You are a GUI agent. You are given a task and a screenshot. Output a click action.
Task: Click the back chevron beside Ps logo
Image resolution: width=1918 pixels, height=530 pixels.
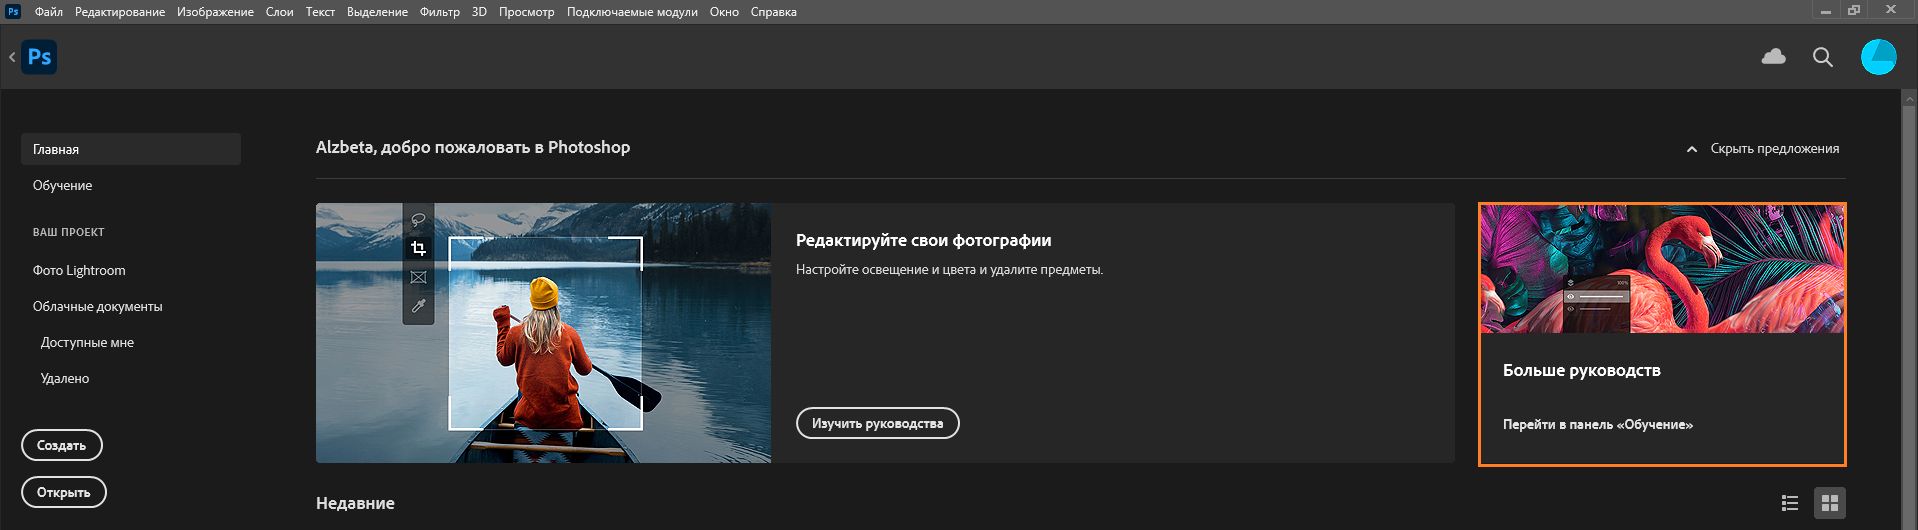click(x=12, y=57)
